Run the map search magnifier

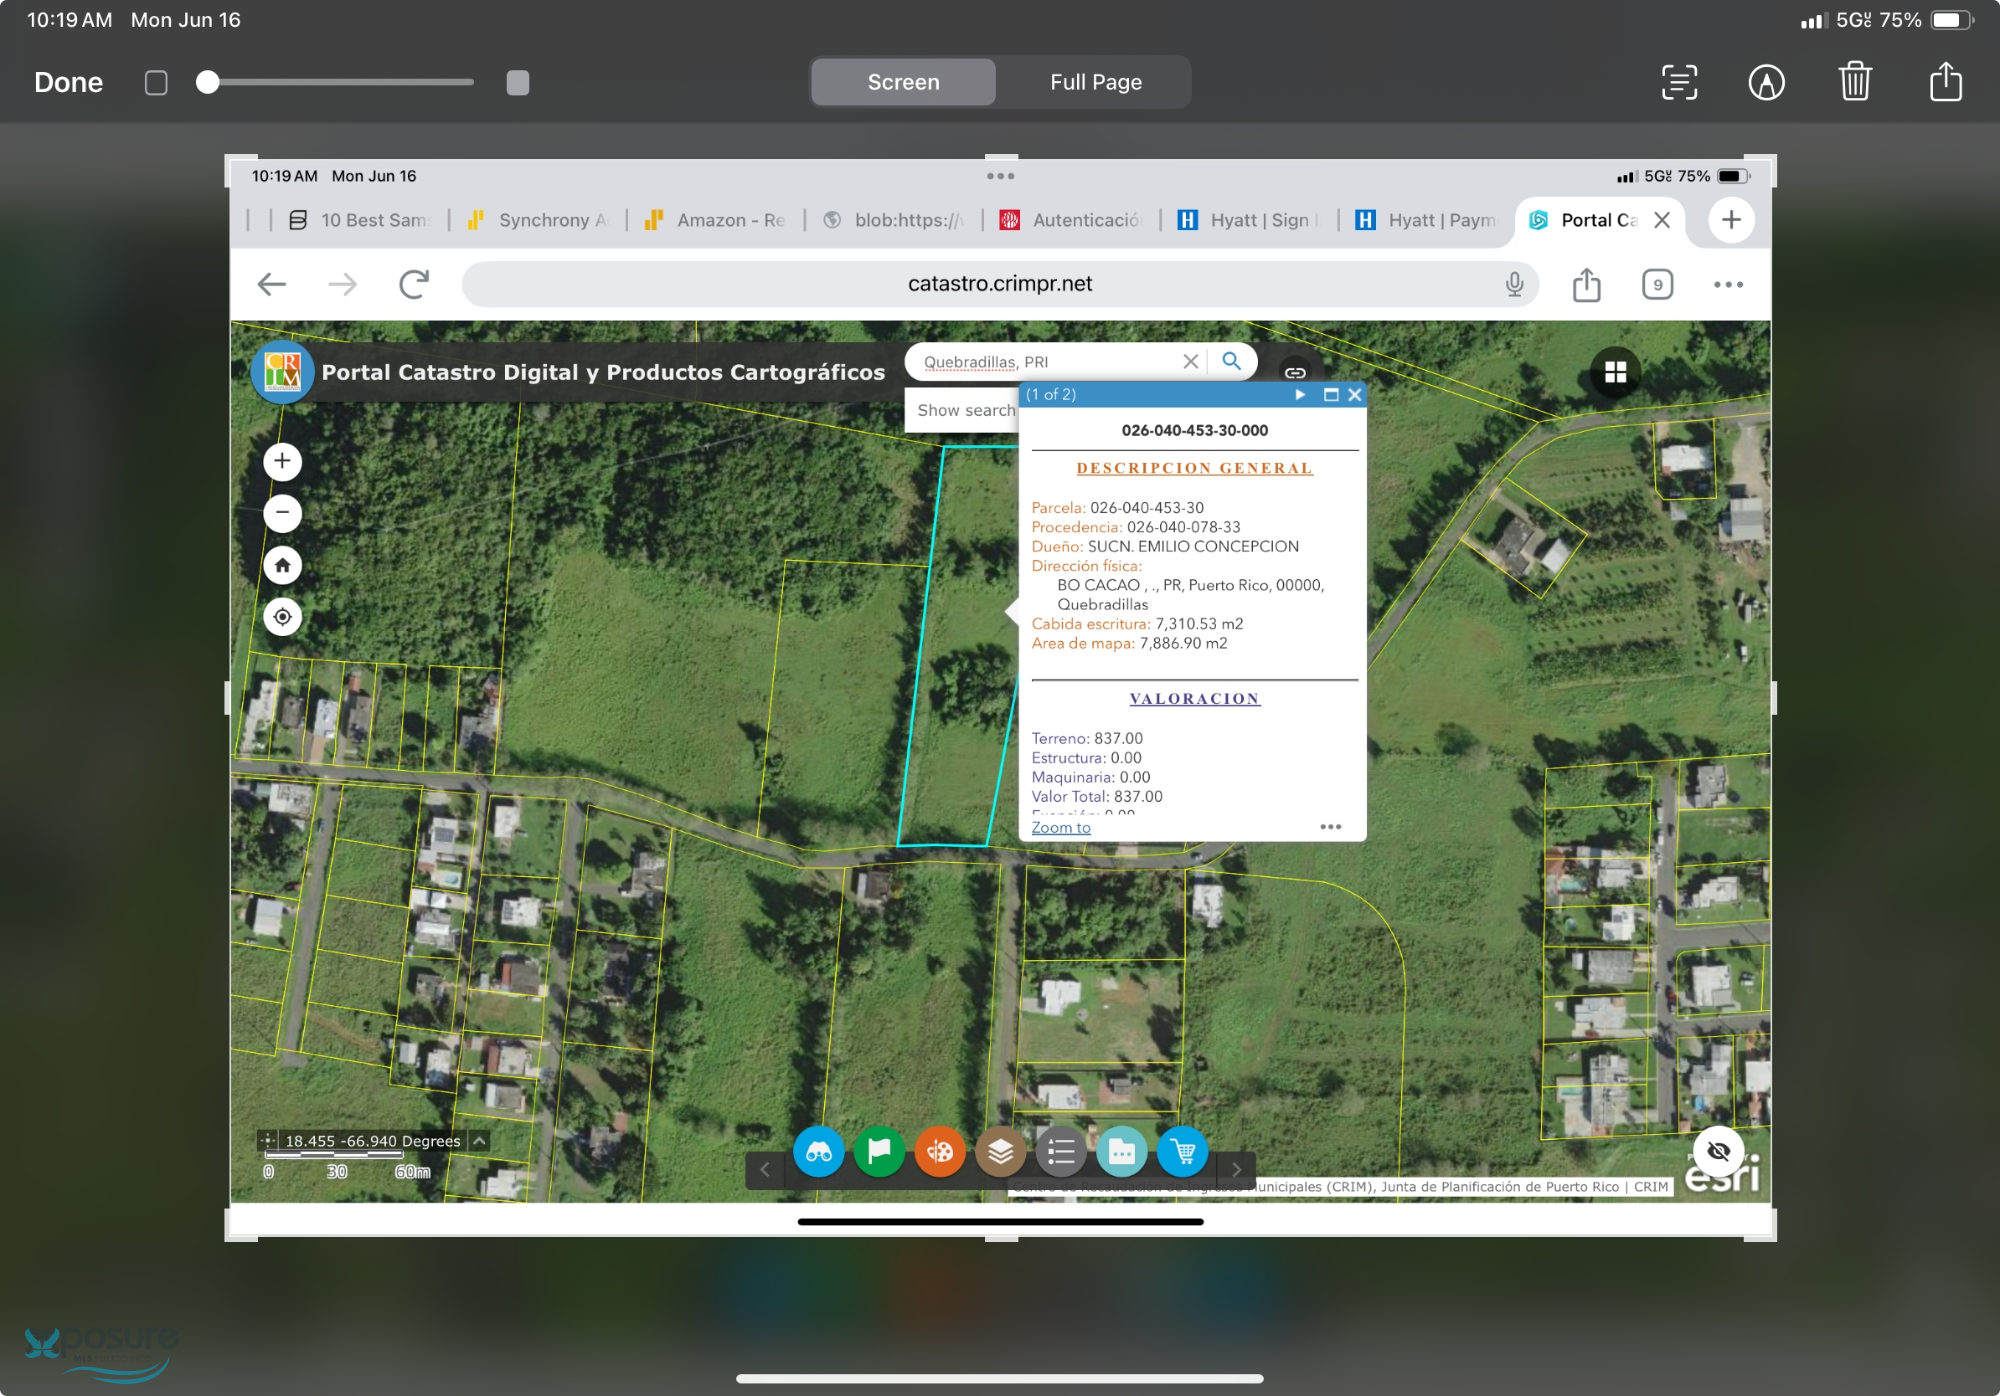(x=1232, y=361)
